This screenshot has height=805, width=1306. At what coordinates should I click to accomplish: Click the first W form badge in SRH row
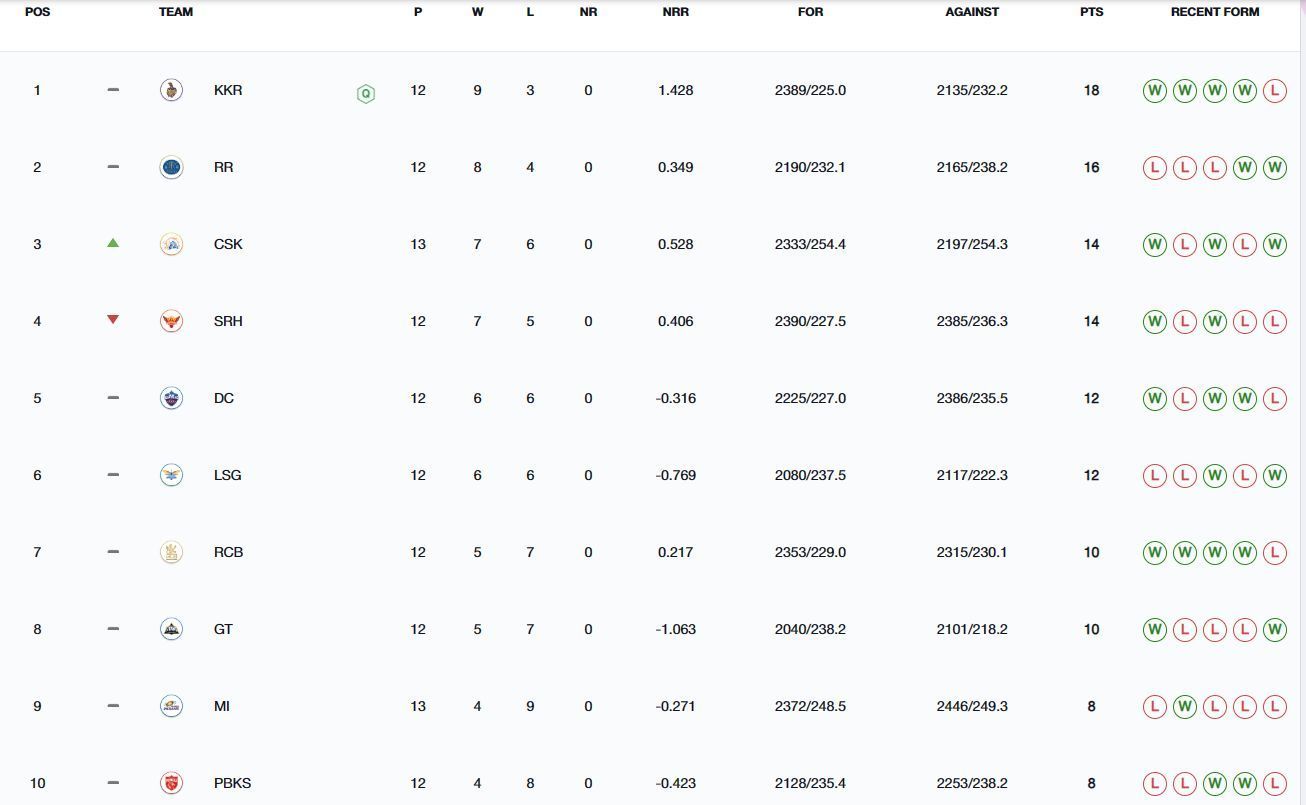click(x=1154, y=322)
